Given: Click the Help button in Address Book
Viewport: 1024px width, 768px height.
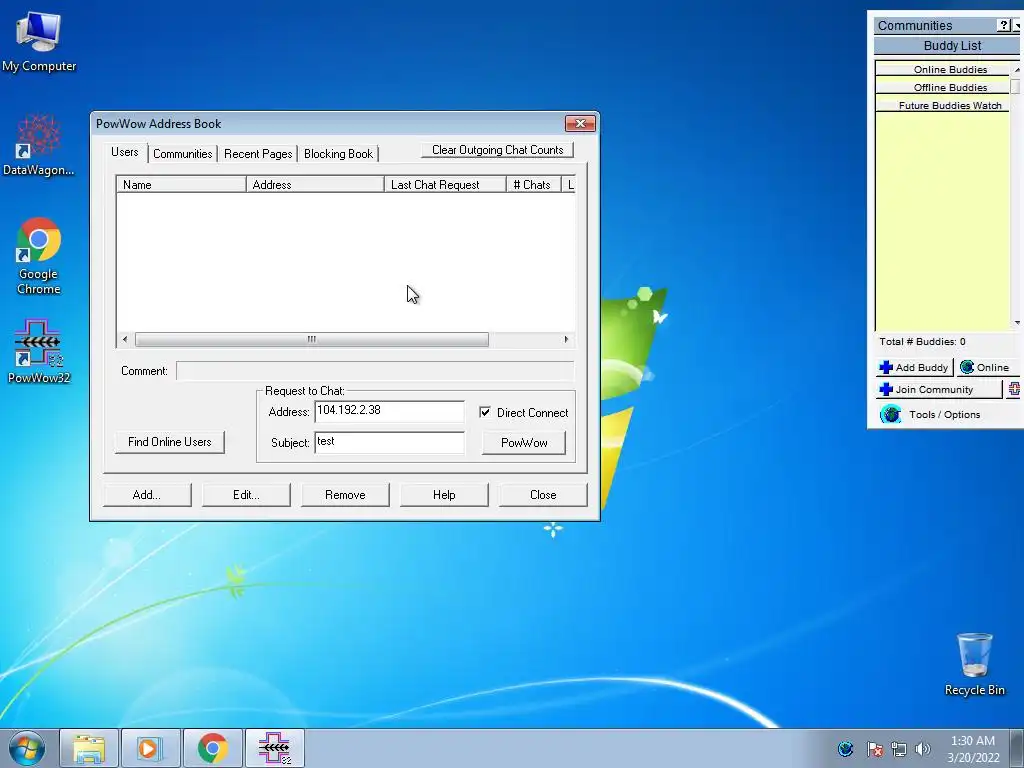Looking at the screenshot, I should coord(444,495).
